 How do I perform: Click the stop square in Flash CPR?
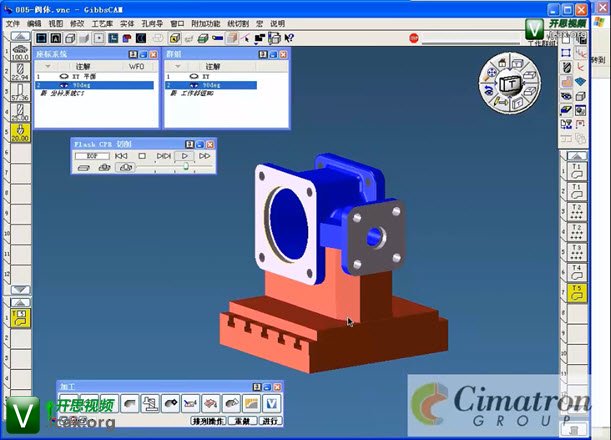[x=142, y=156]
